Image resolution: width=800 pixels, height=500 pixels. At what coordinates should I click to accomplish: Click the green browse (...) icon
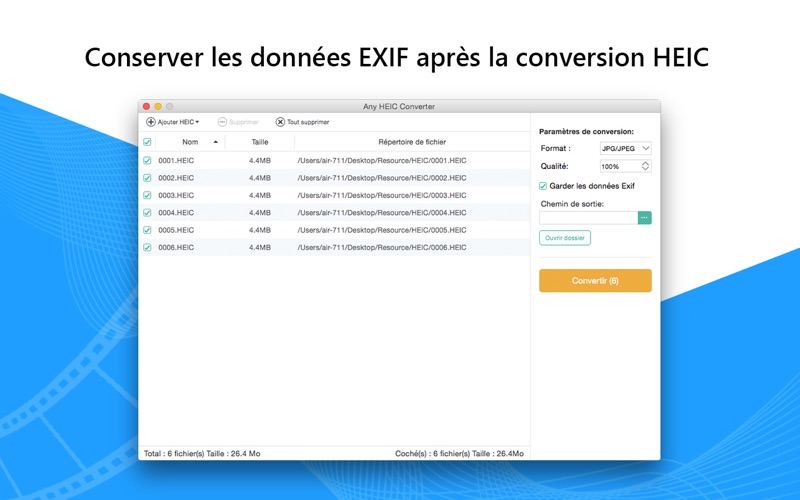point(644,218)
